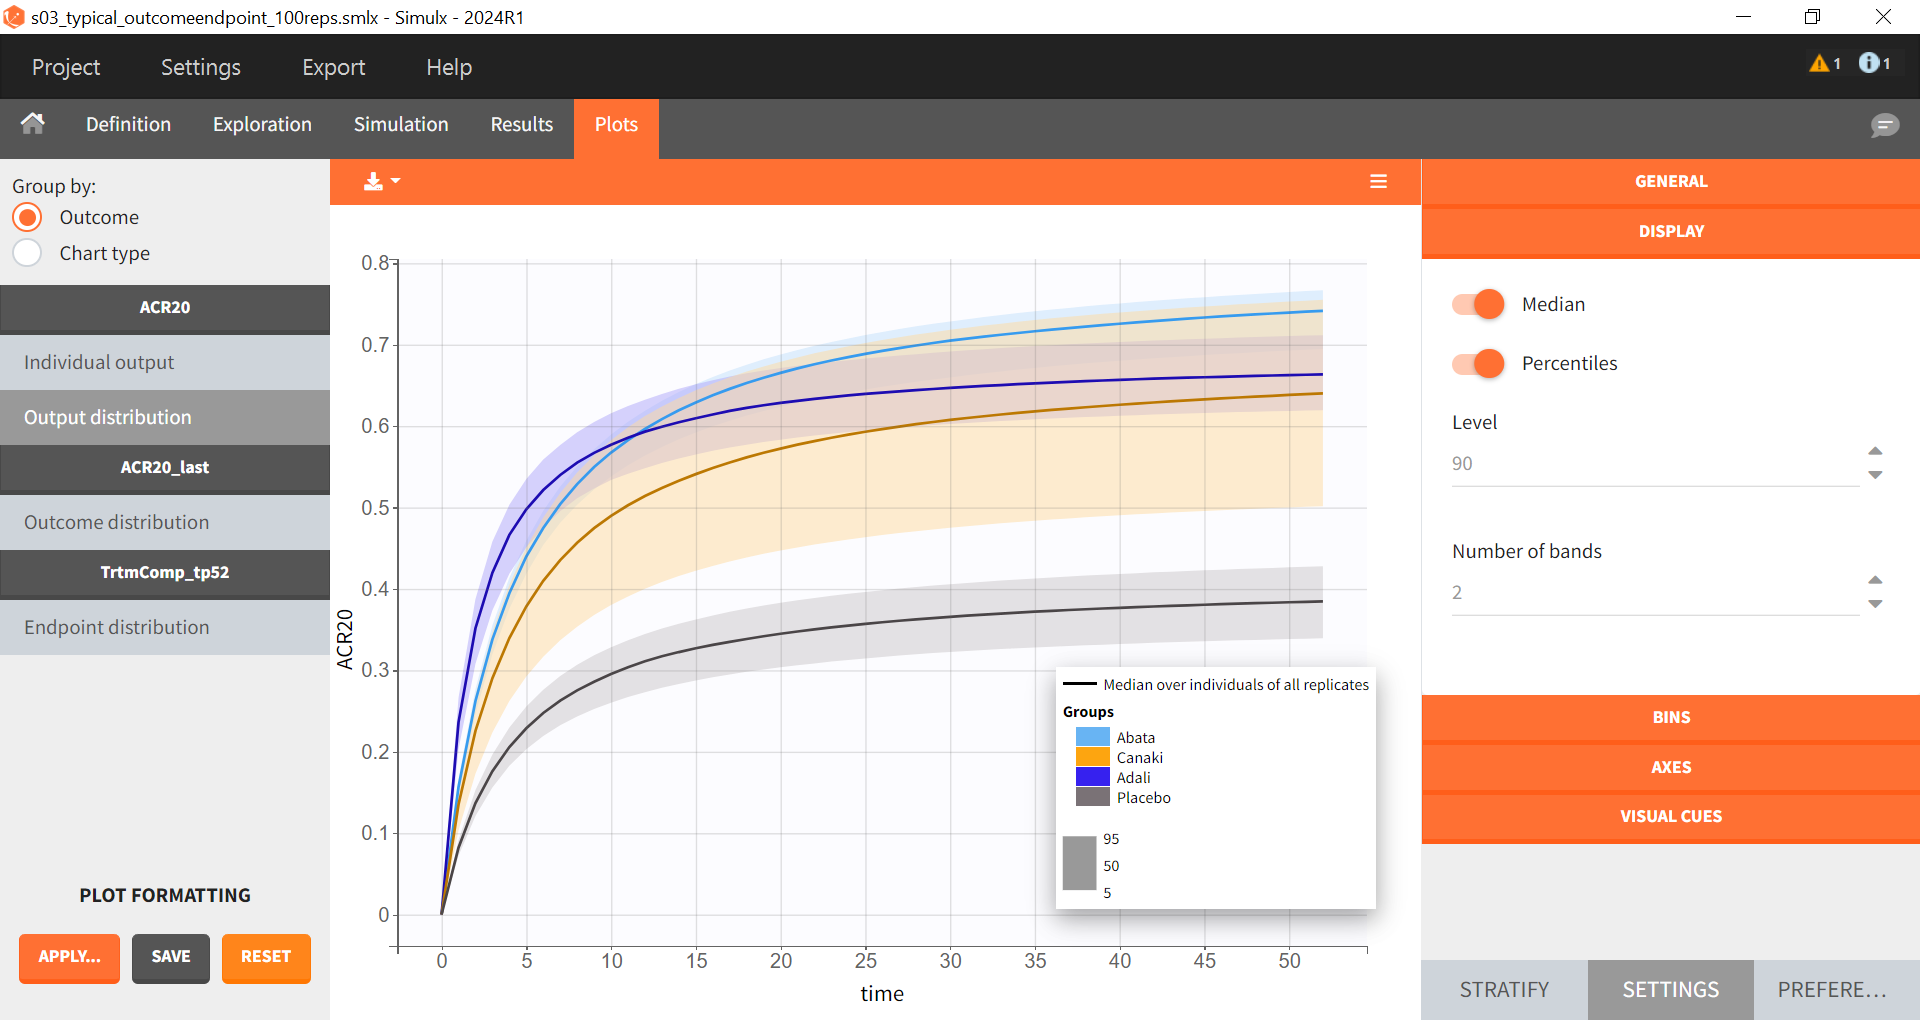Open the plot hamburger menu icon
1920x1020 pixels.
tap(1379, 181)
